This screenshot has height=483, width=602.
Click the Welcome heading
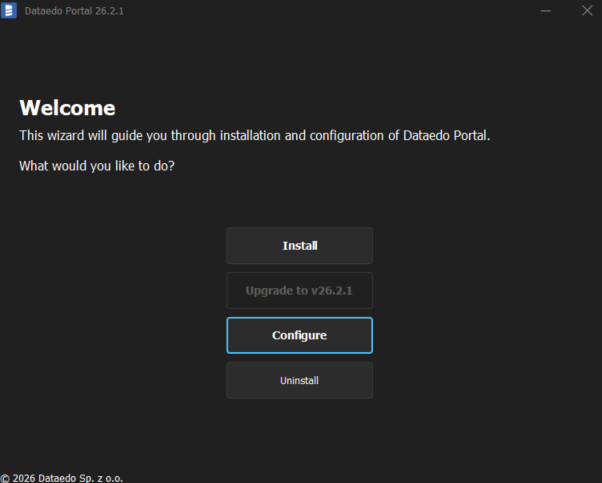tap(67, 108)
